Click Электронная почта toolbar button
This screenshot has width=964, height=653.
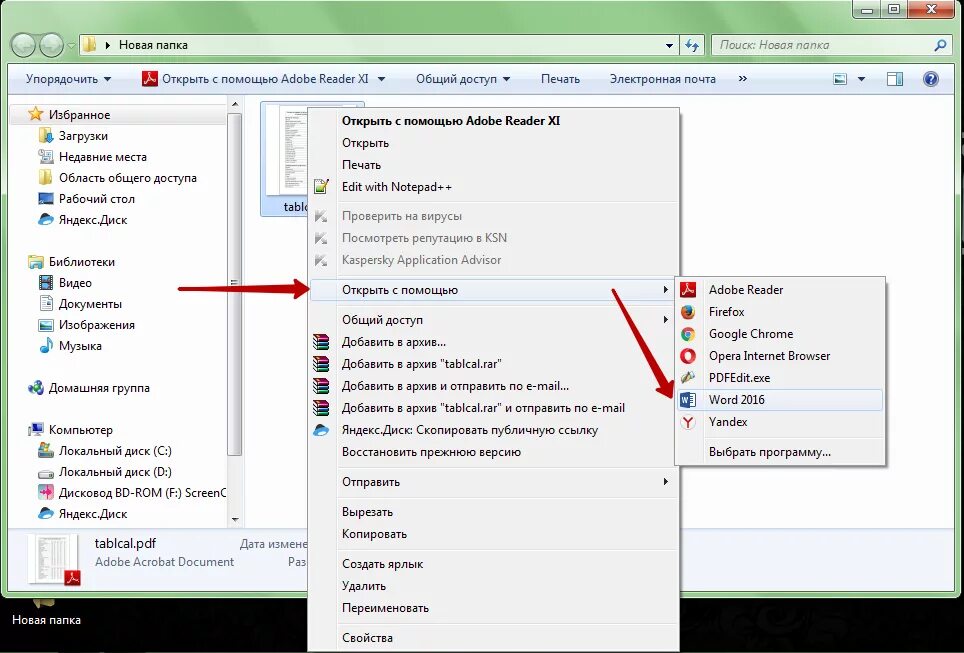tap(662, 79)
